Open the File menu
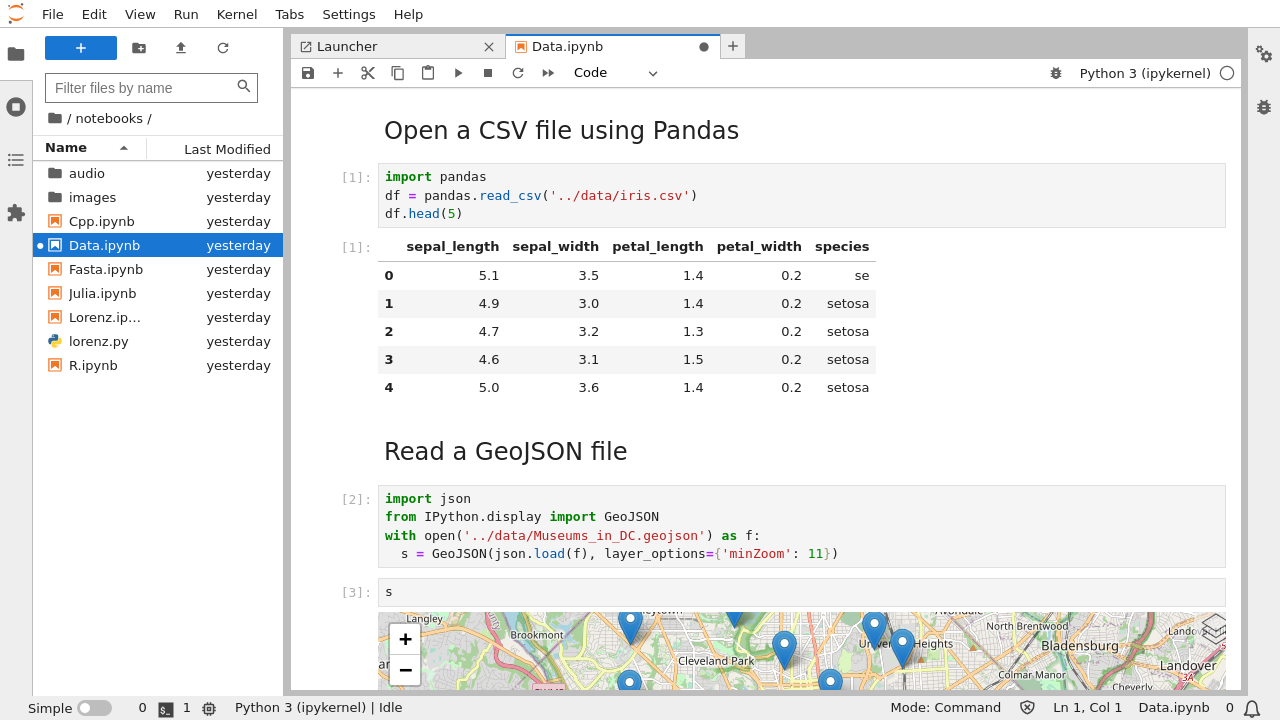The height and width of the screenshot is (720, 1280). tap(53, 14)
